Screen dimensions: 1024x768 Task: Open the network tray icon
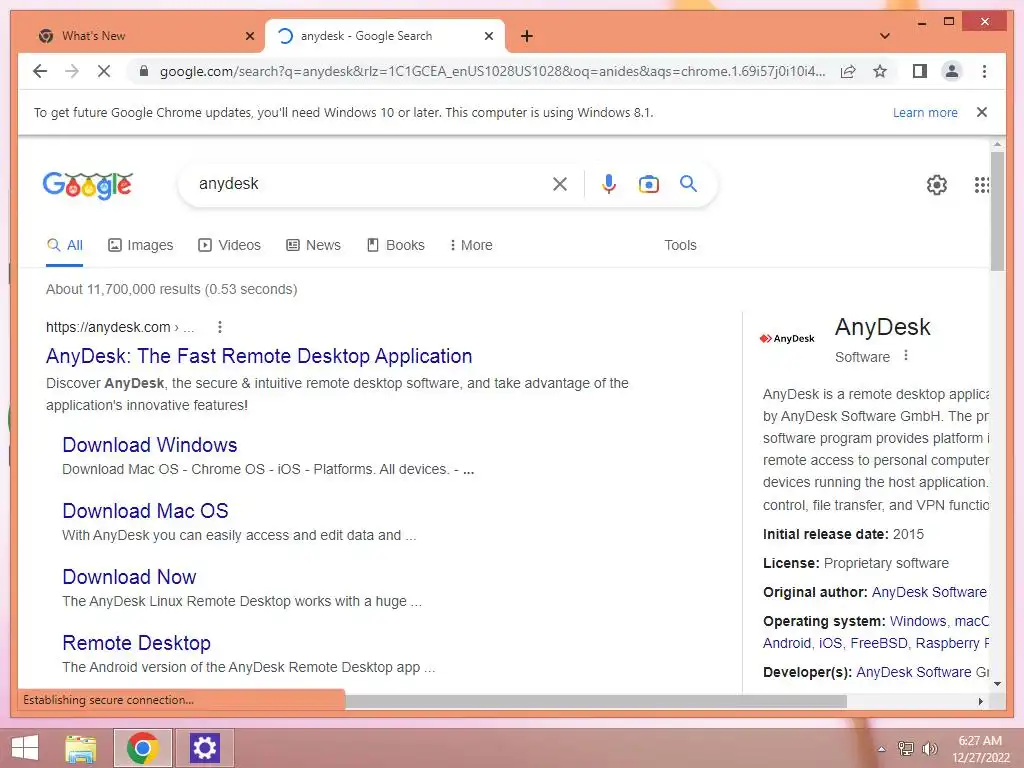pyautogui.click(x=906, y=749)
